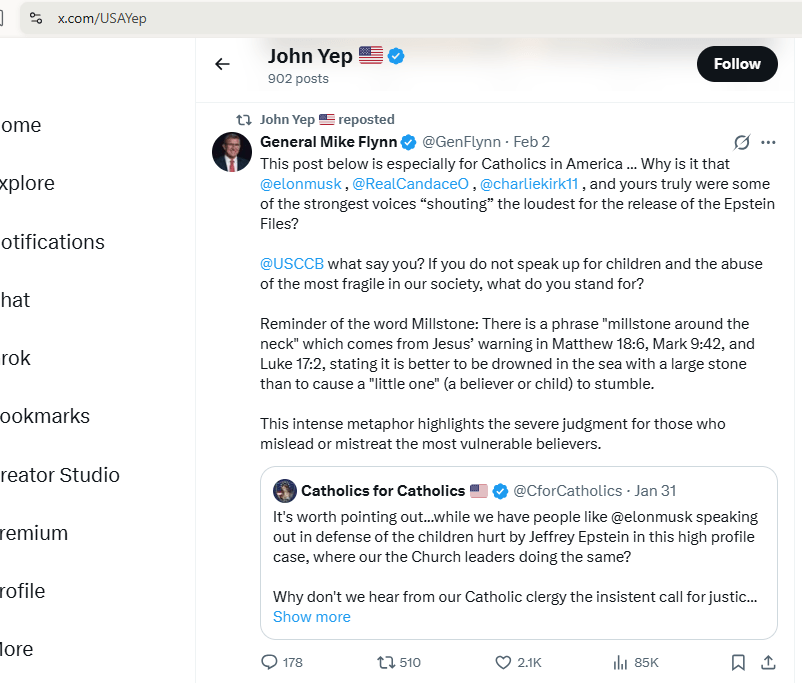Open the @USCCB mention link
Viewport: 802px width, 683px height.
pyautogui.click(x=292, y=264)
